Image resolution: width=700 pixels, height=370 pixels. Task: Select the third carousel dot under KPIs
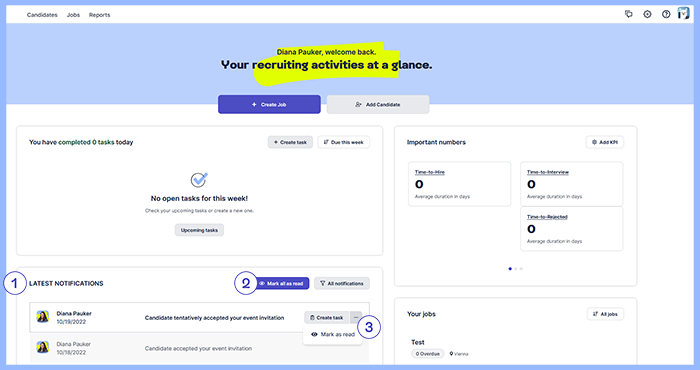pyautogui.click(x=521, y=269)
